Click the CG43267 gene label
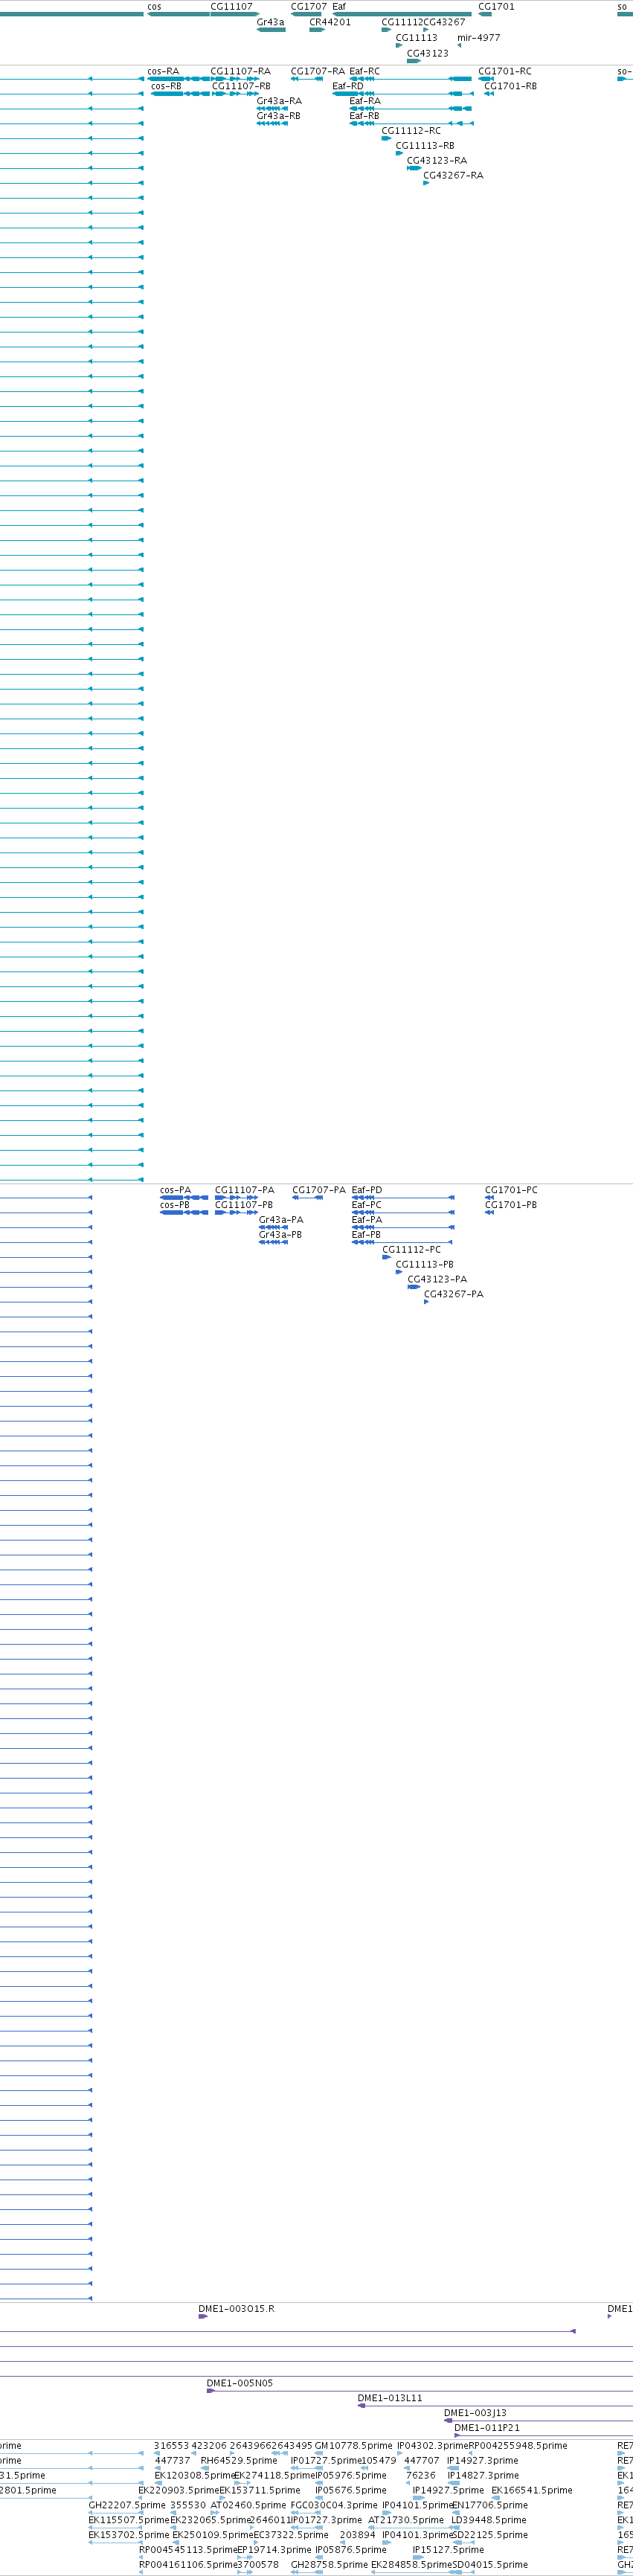633x2576 pixels. point(444,22)
